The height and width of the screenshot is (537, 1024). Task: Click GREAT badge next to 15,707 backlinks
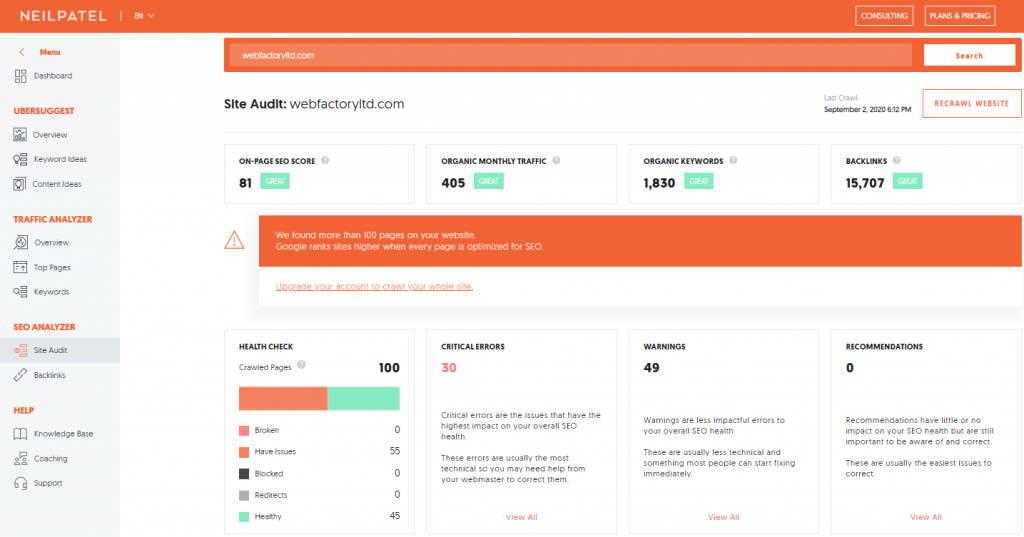pyautogui.click(x=908, y=181)
